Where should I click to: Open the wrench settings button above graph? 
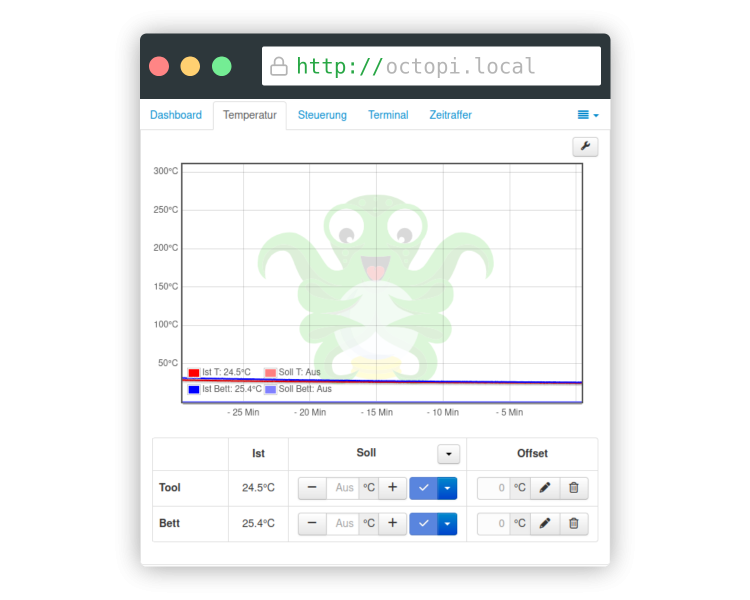click(585, 147)
